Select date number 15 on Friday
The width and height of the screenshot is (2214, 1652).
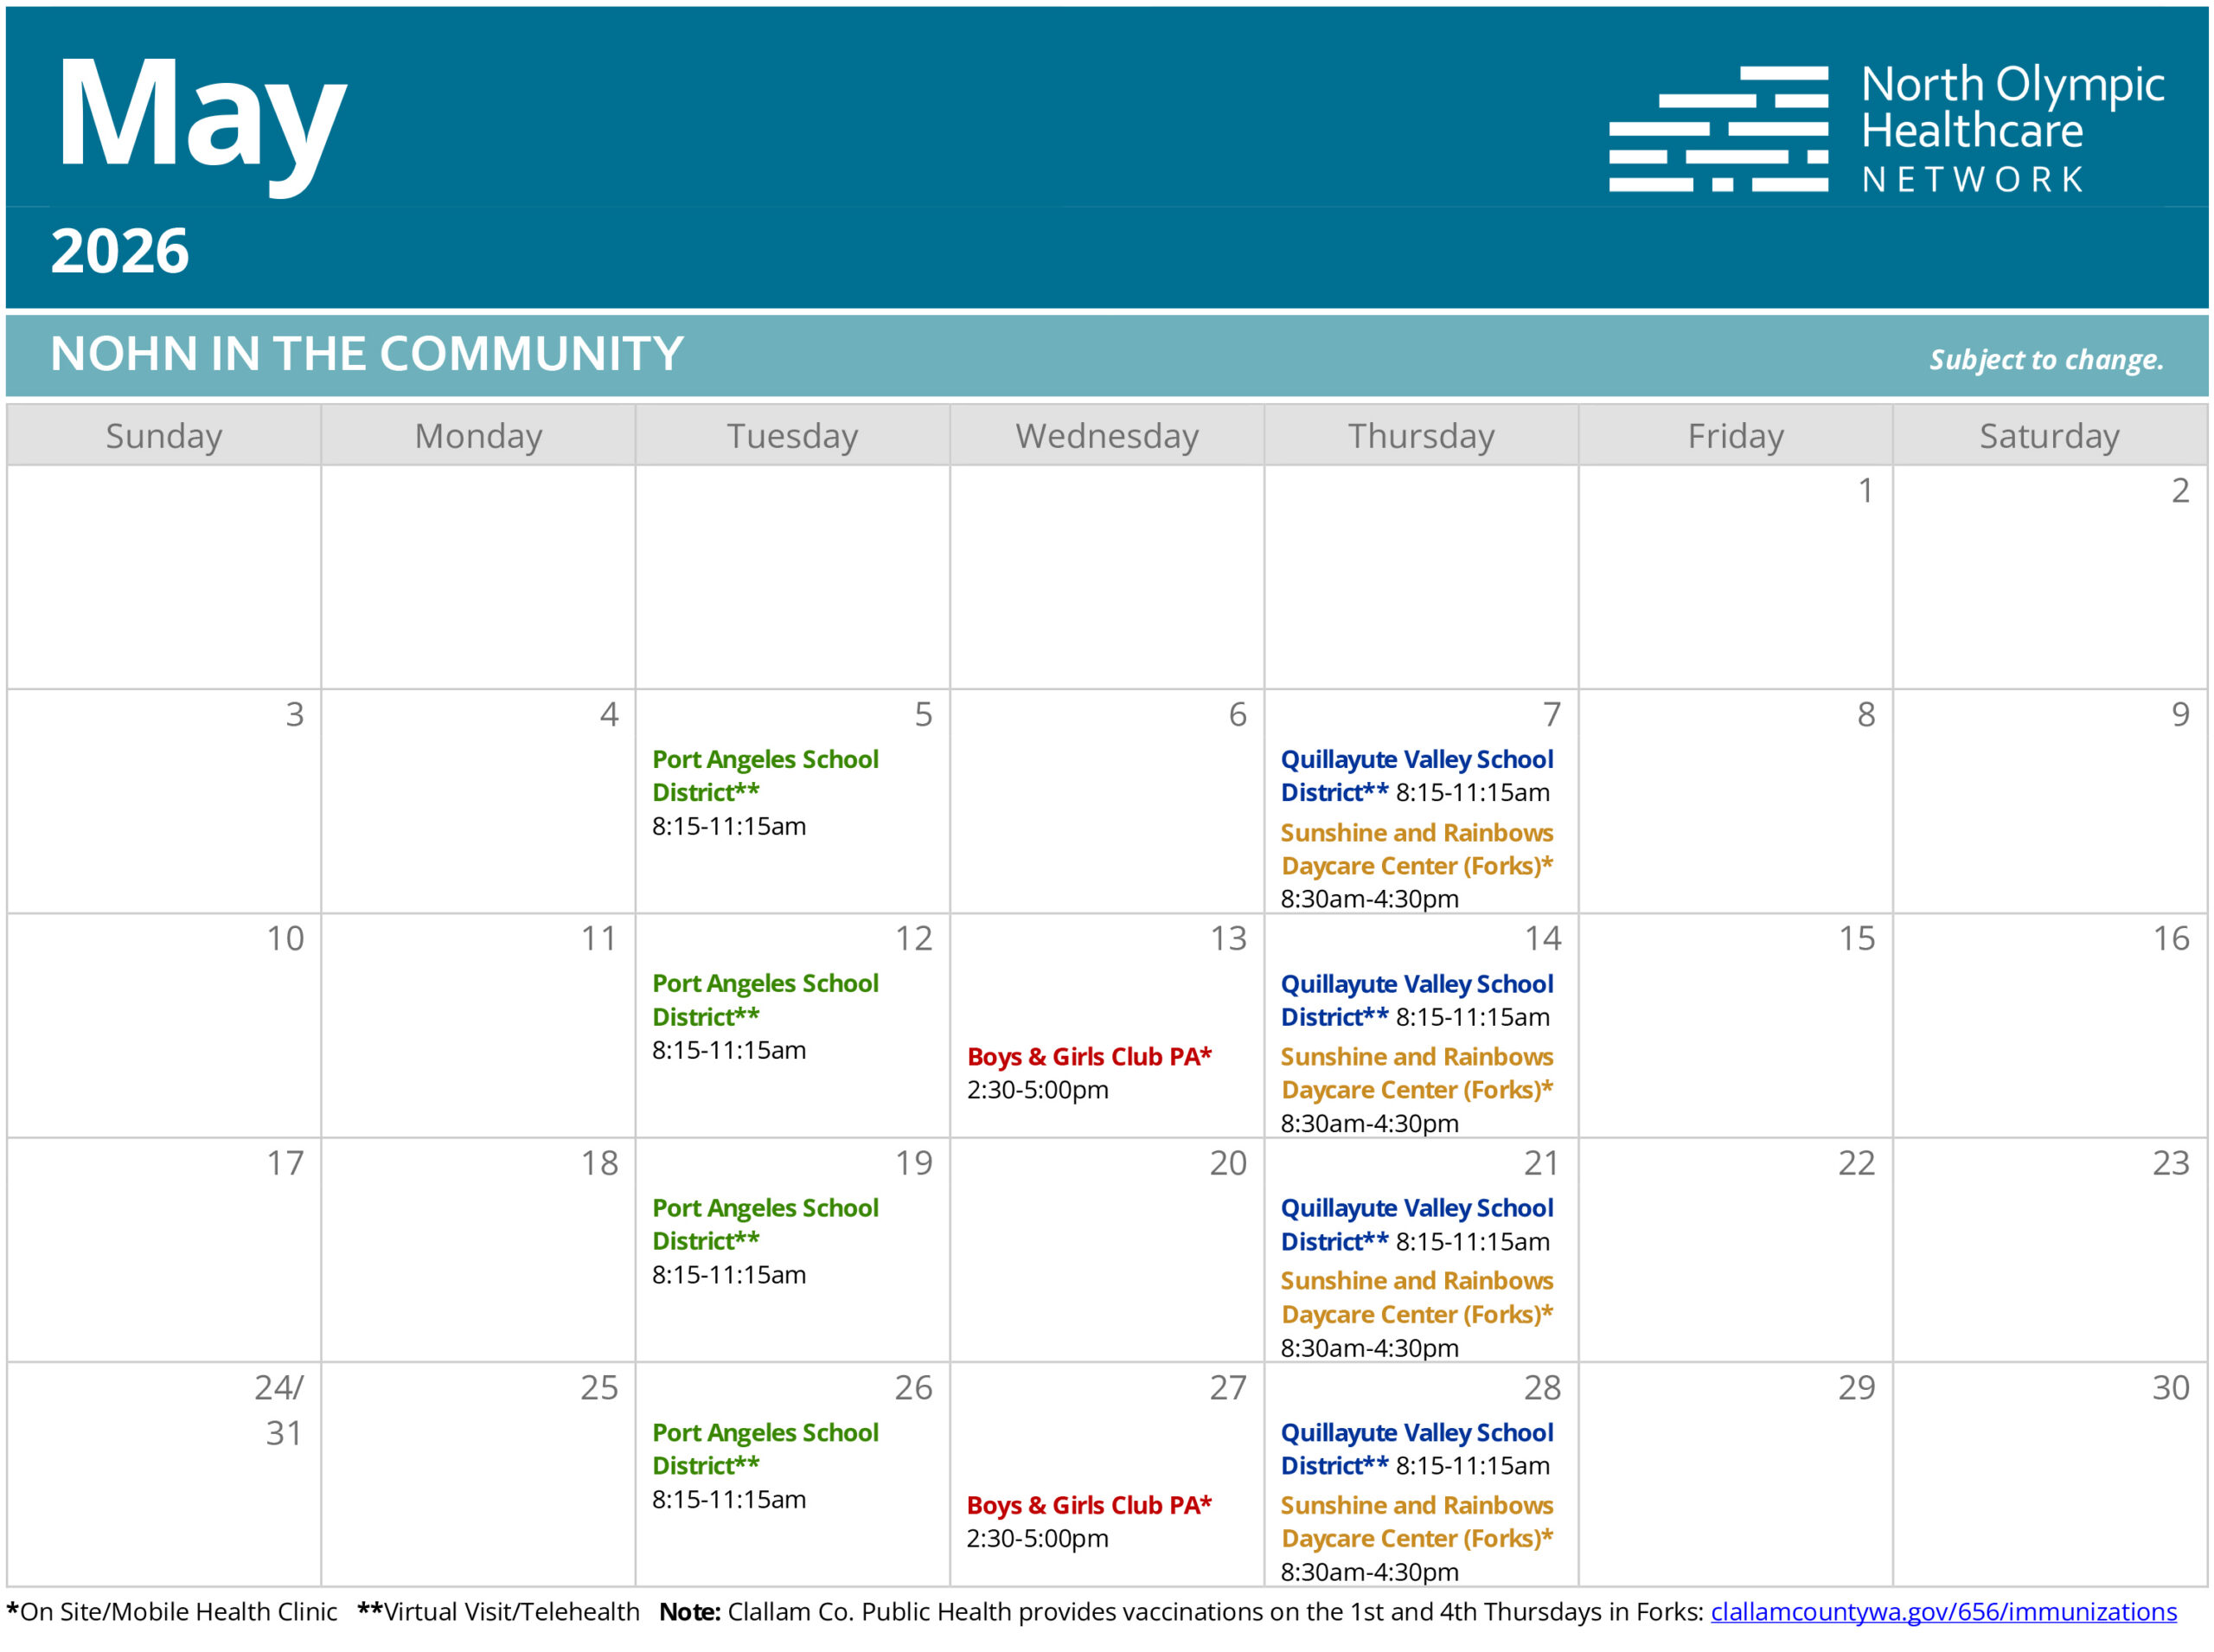[x=1856, y=938]
